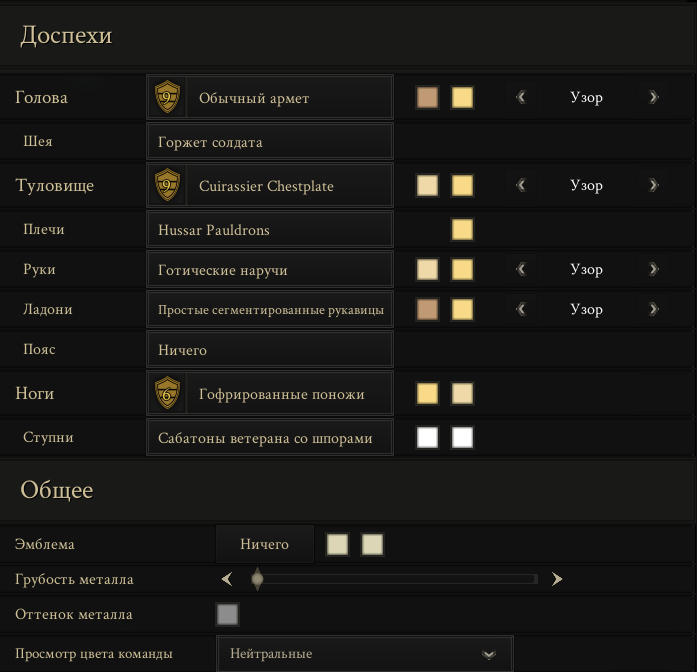Click the shield badge next to Cuirassier Chestplate
Viewport: 697px width, 672px height.
click(x=167, y=185)
